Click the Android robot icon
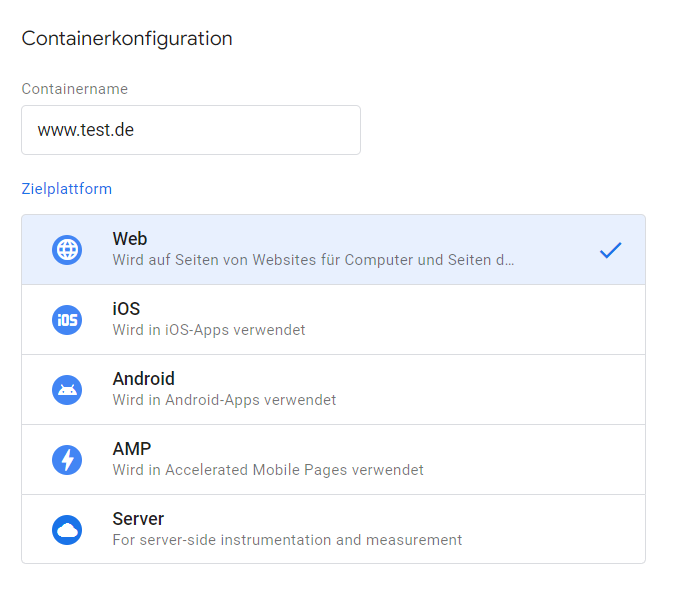Viewport: 686px width, 589px height. pyautogui.click(x=67, y=390)
